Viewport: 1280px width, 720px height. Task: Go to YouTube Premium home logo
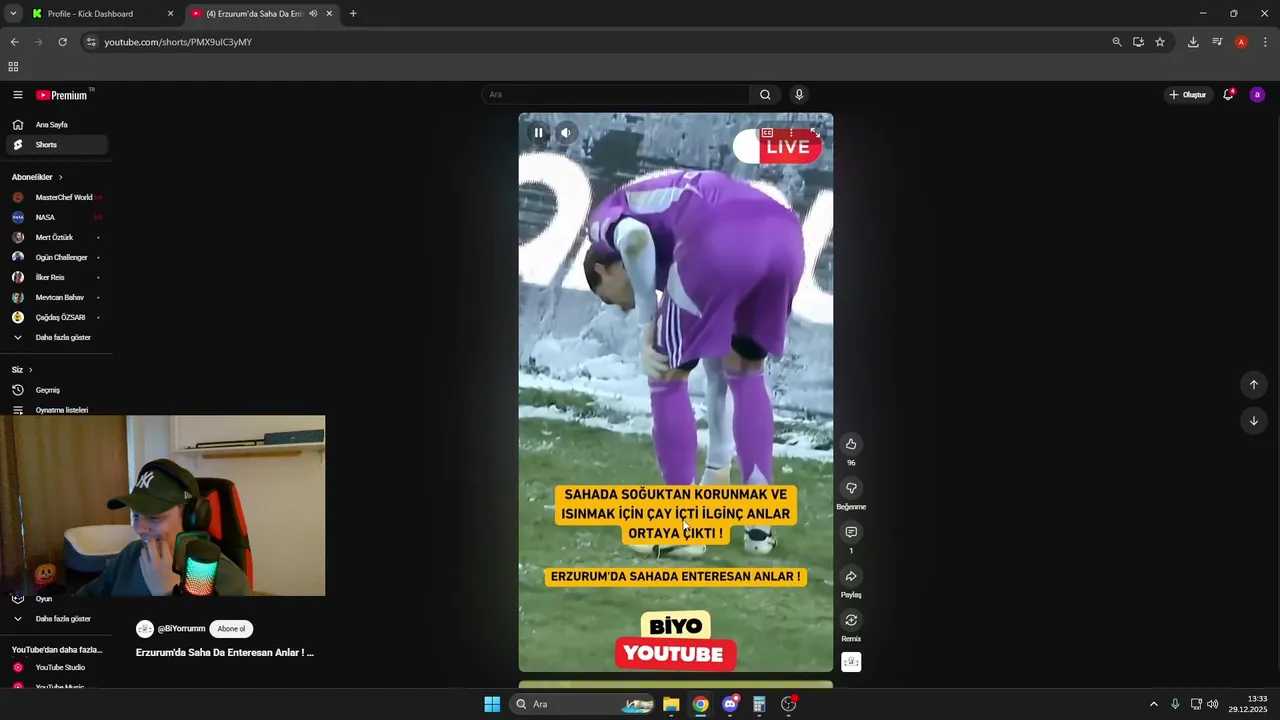(x=61, y=95)
